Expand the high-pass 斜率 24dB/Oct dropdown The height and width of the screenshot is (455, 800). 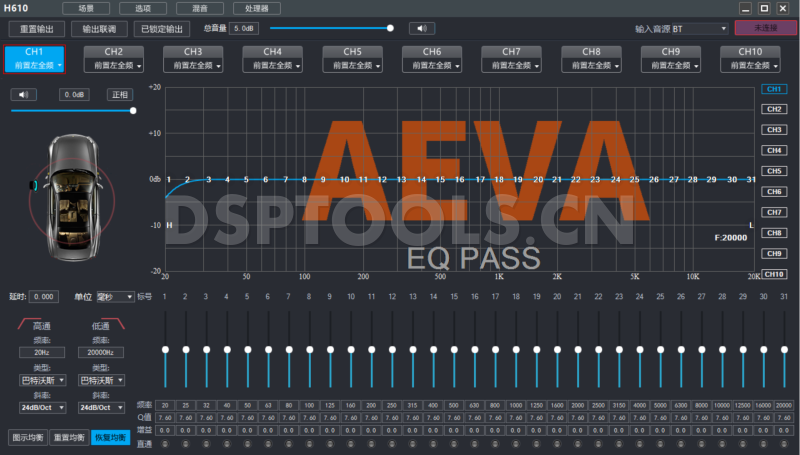(x=42, y=408)
